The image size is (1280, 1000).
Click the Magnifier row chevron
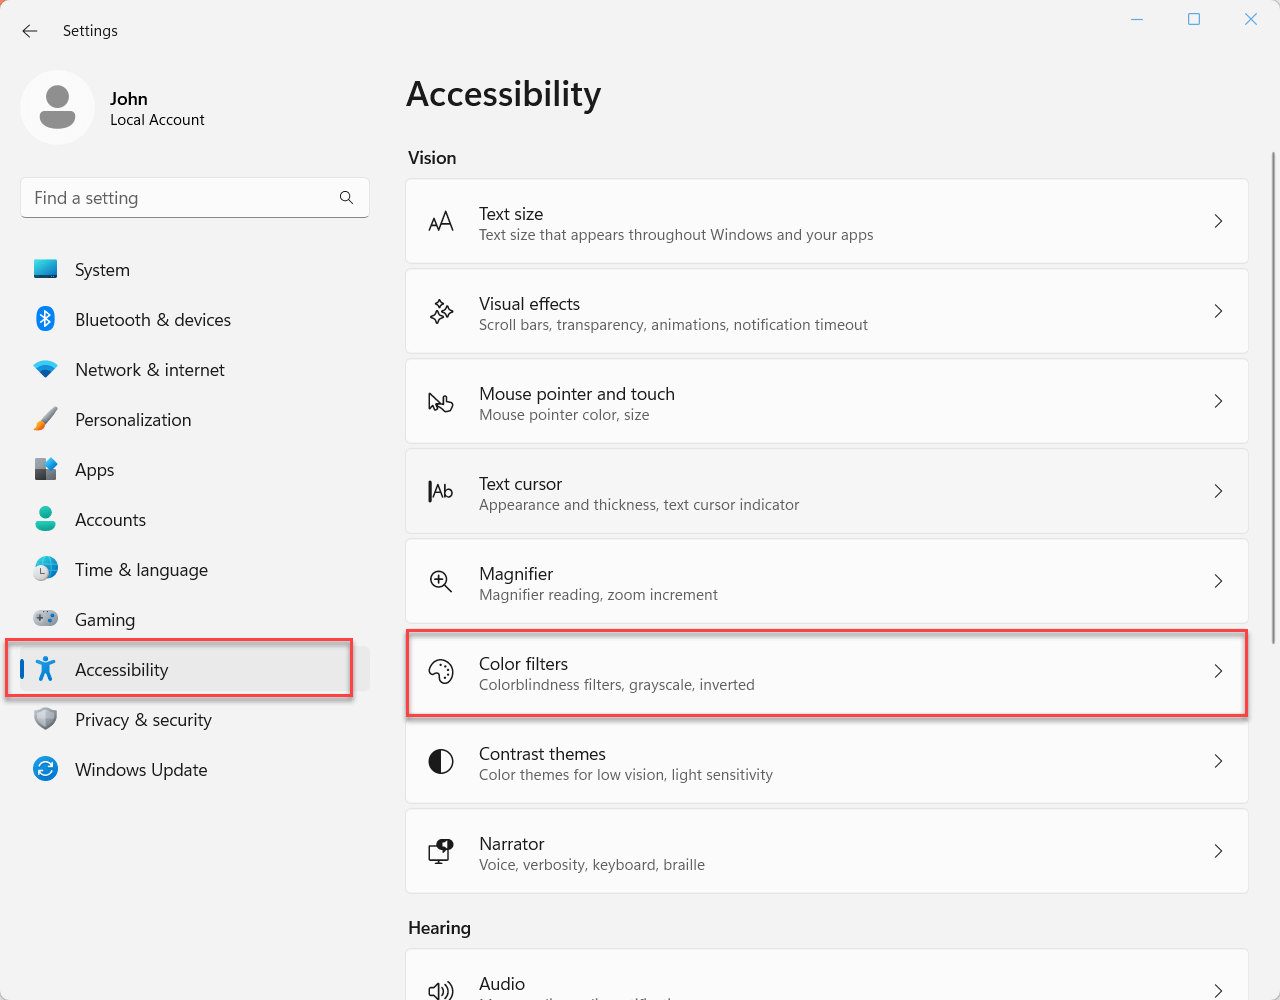tap(1218, 581)
